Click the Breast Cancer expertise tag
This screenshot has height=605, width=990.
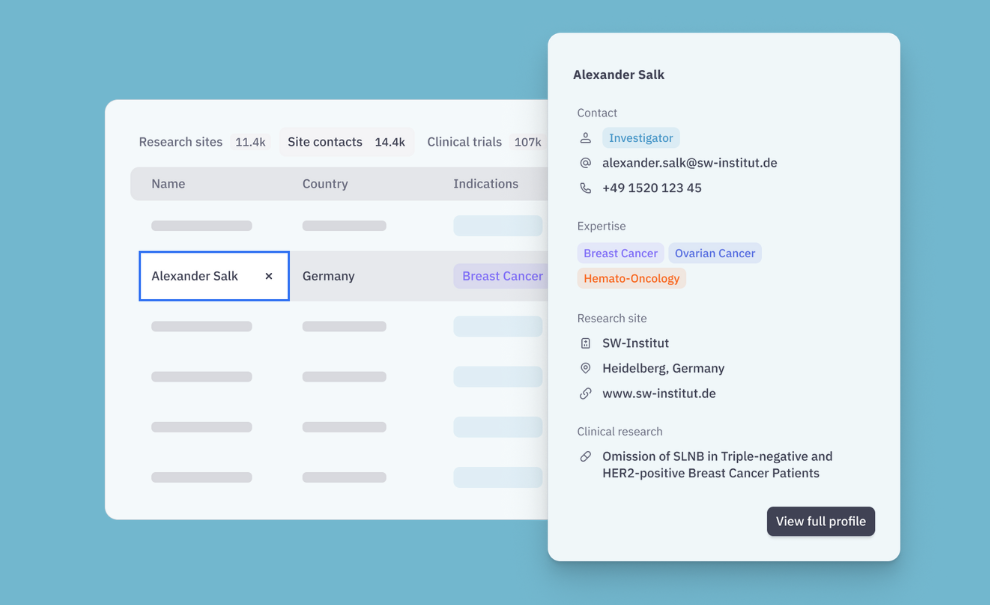click(x=620, y=253)
